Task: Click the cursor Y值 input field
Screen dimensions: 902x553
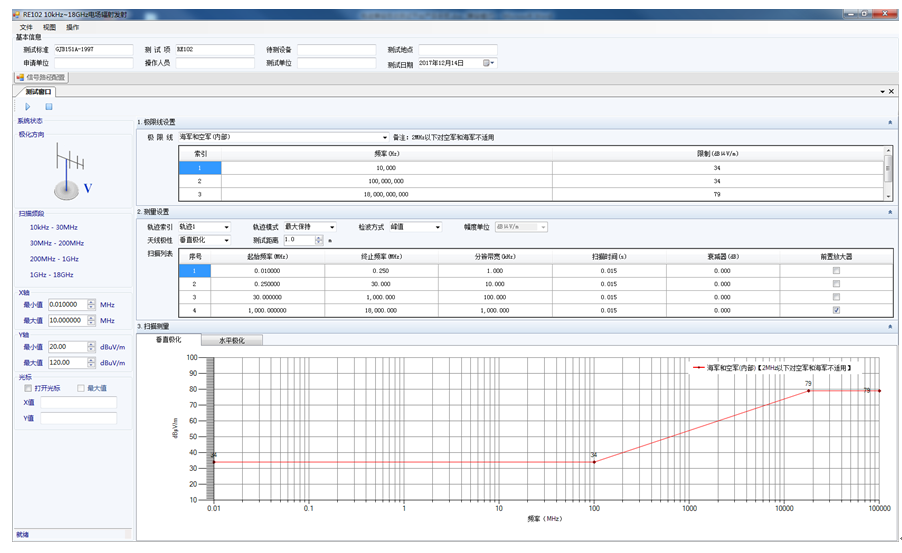Action: tap(78, 418)
